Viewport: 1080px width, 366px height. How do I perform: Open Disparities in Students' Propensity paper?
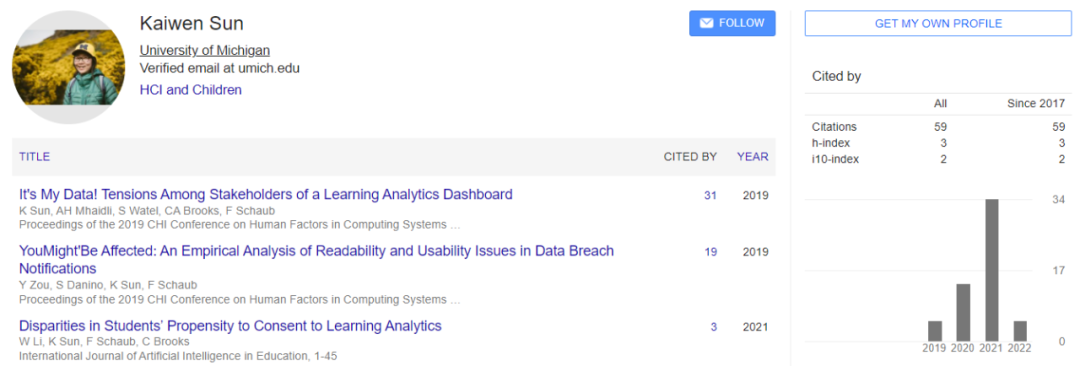[230, 325]
